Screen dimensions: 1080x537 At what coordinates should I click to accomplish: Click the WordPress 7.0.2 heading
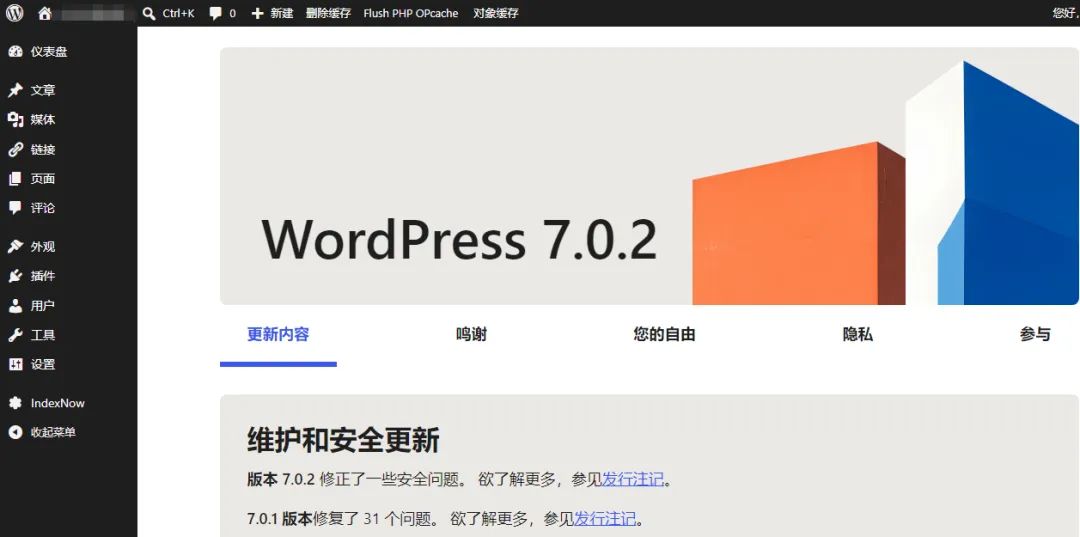point(459,240)
